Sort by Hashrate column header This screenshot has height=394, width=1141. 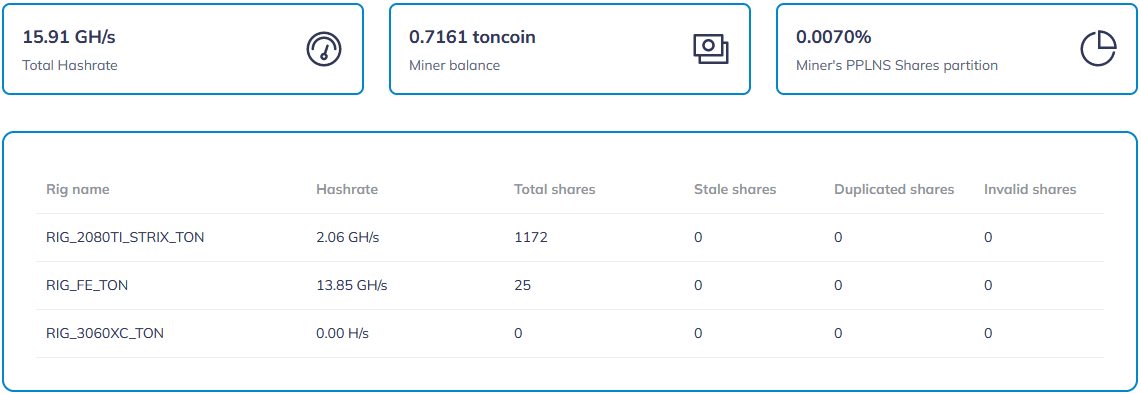tap(347, 189)
